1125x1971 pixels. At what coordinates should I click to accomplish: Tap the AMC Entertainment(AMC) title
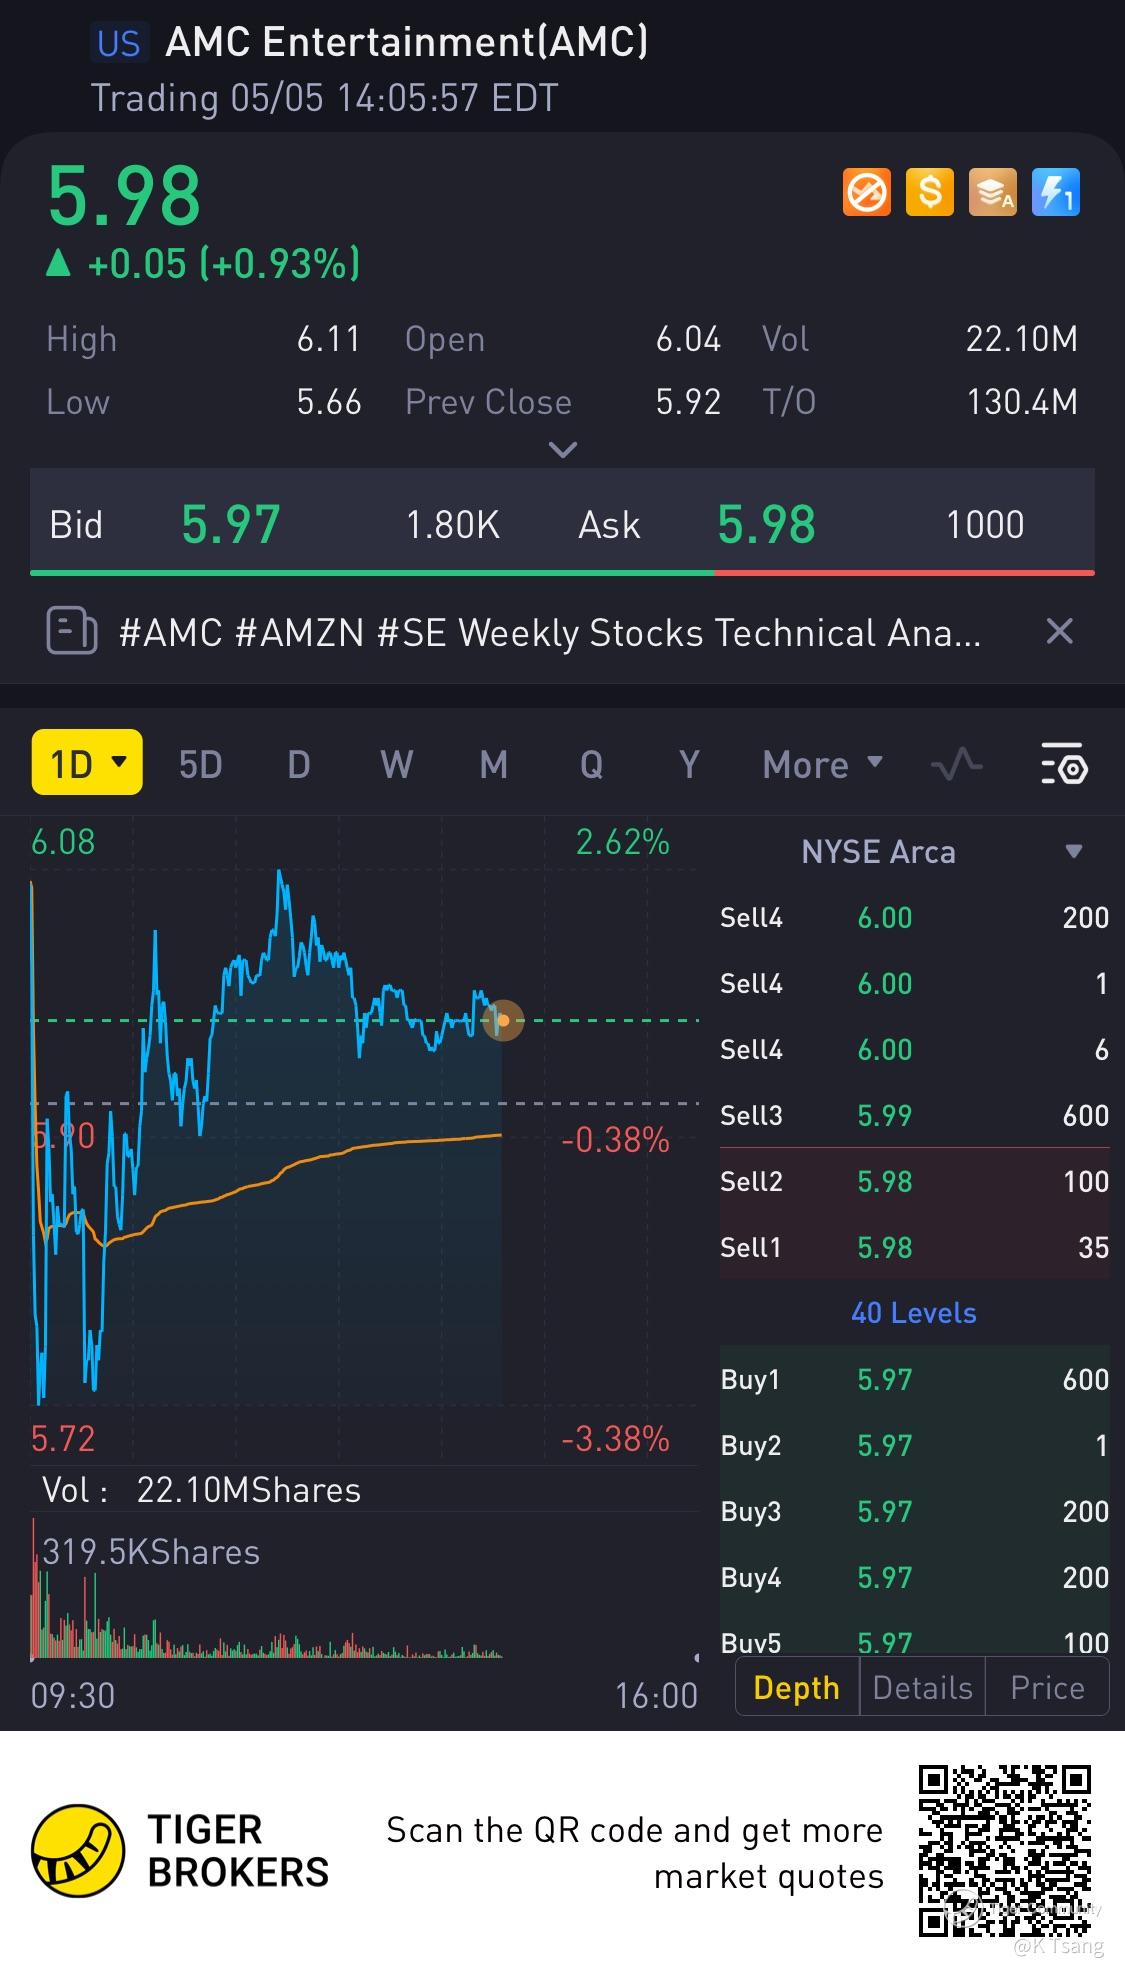pyautogui.click(x=406, y=42)
